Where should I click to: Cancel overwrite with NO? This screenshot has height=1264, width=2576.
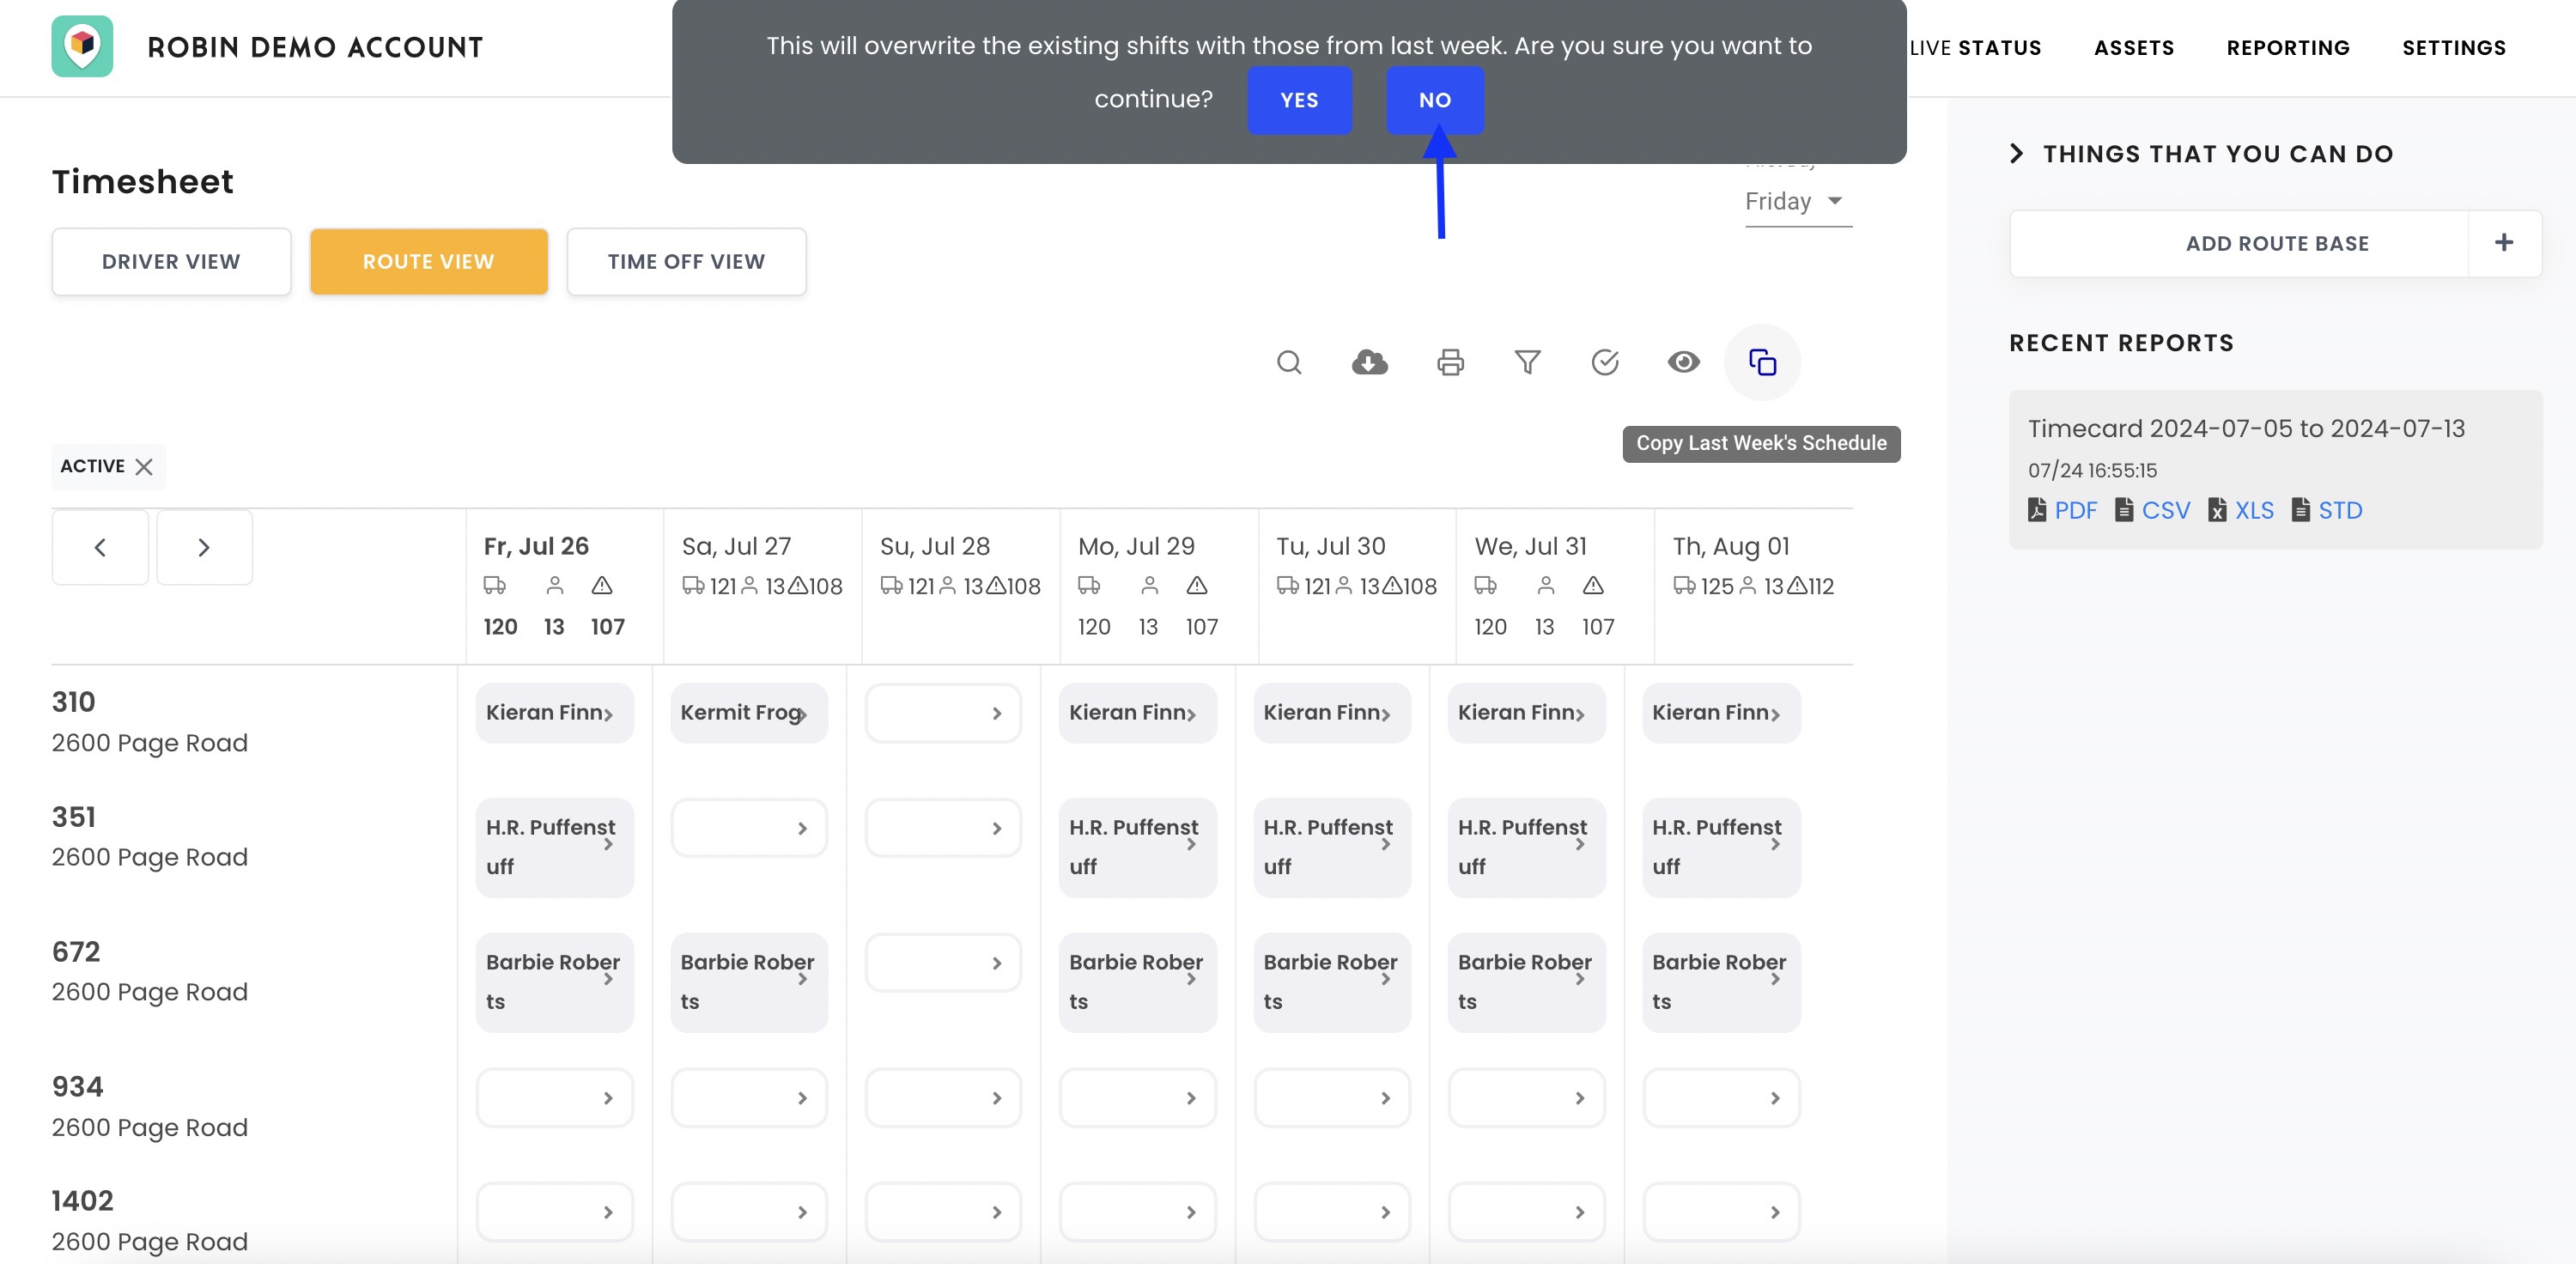coord(1434,100)
